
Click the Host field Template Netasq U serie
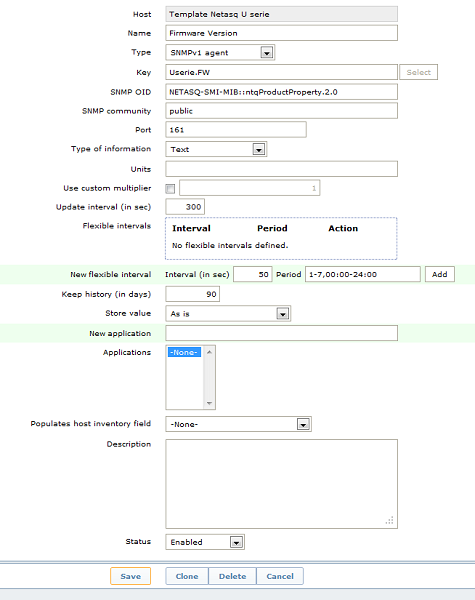coord(281,14)
